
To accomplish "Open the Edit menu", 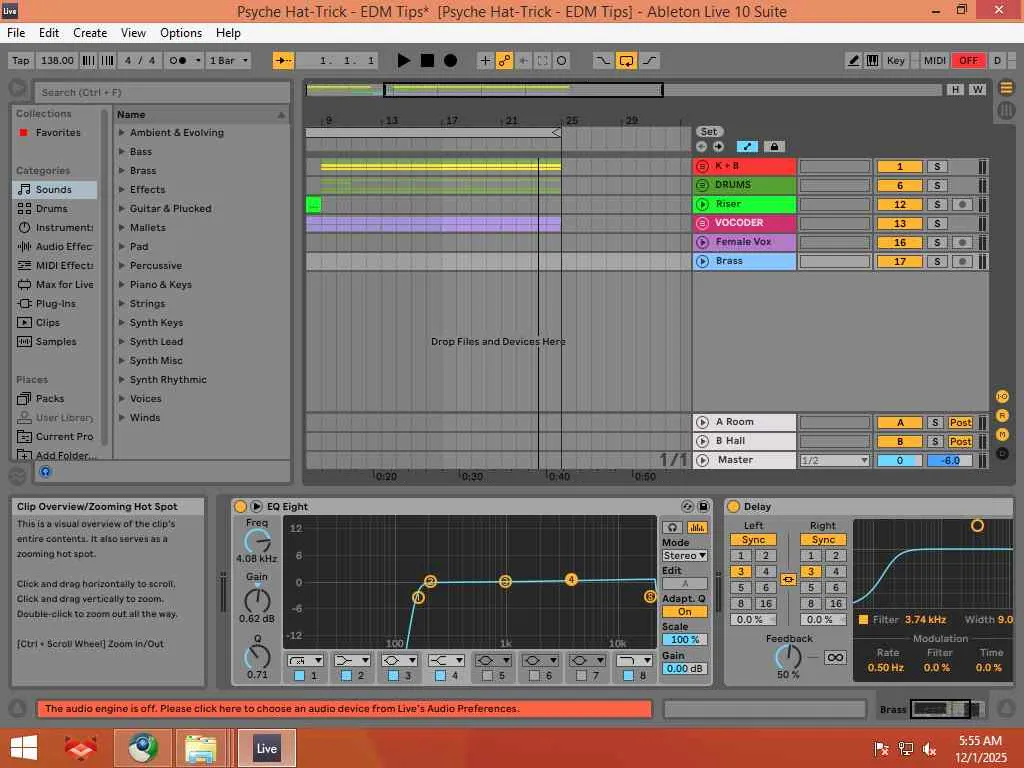I will (x=48, y=33).
